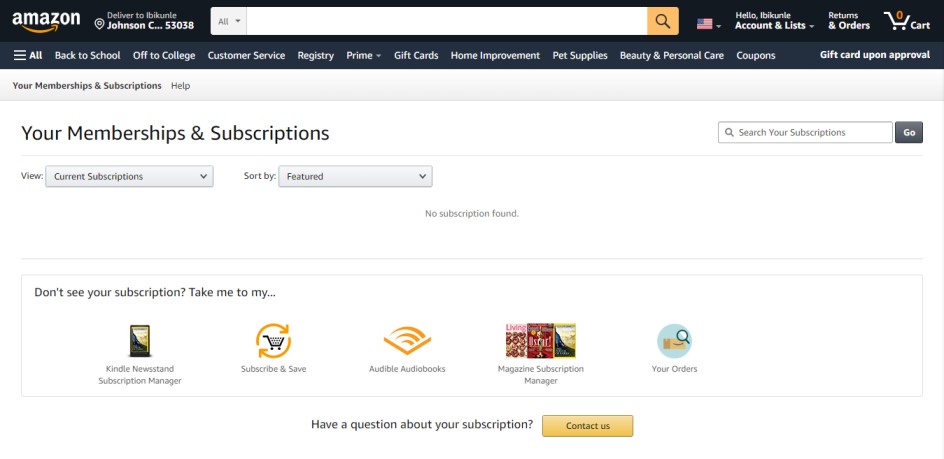Screen dimensions: 944x459
Task: Open the Kindle Newsstand Subscription Manager icon
Action: tap(140, 341)
